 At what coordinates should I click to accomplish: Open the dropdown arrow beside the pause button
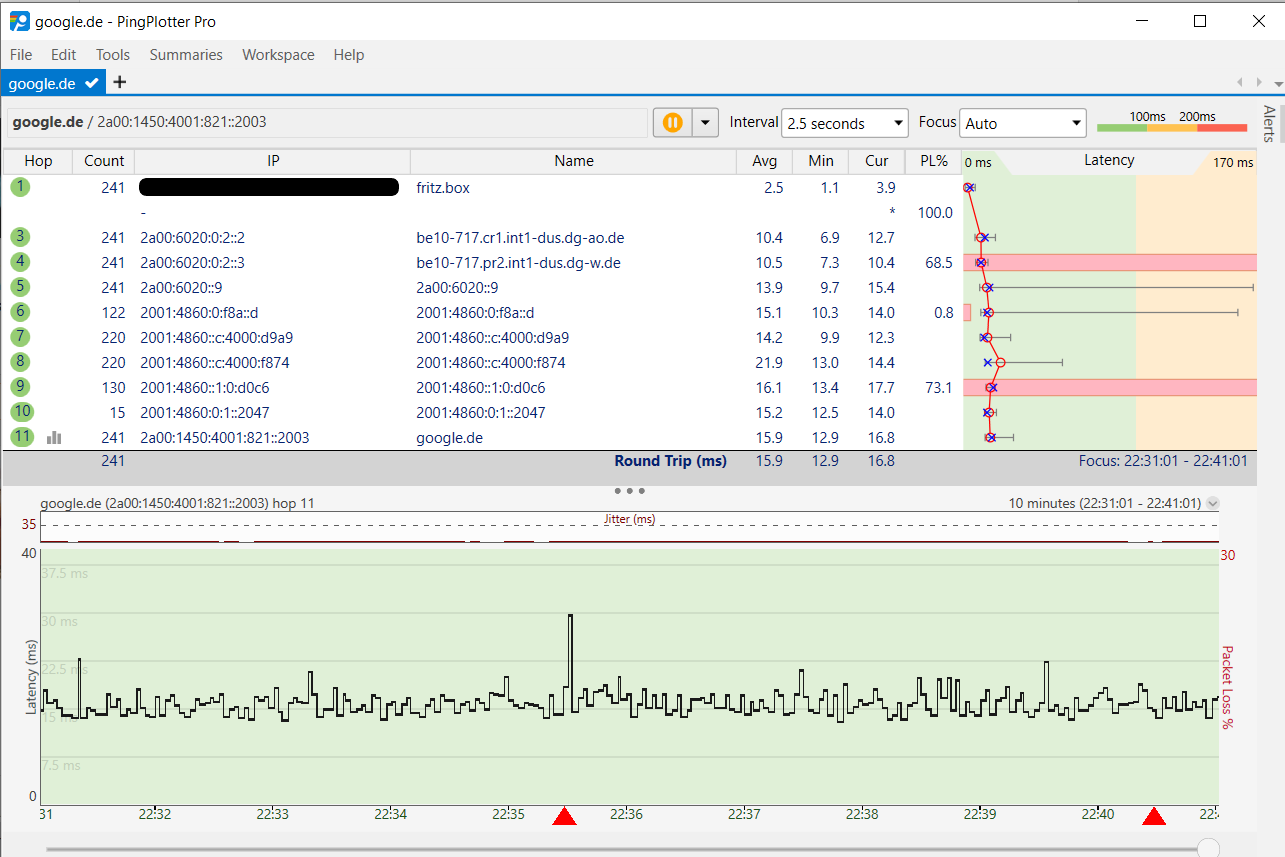click(705, 123)
